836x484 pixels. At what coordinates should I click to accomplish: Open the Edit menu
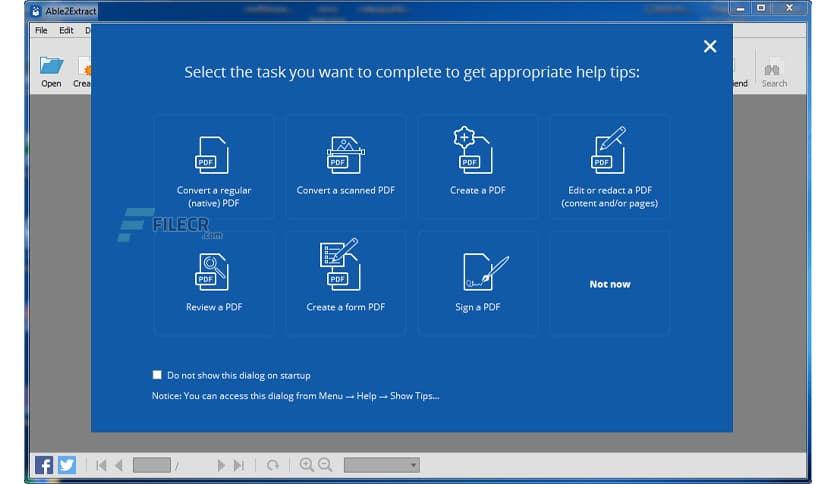(66, 30)
